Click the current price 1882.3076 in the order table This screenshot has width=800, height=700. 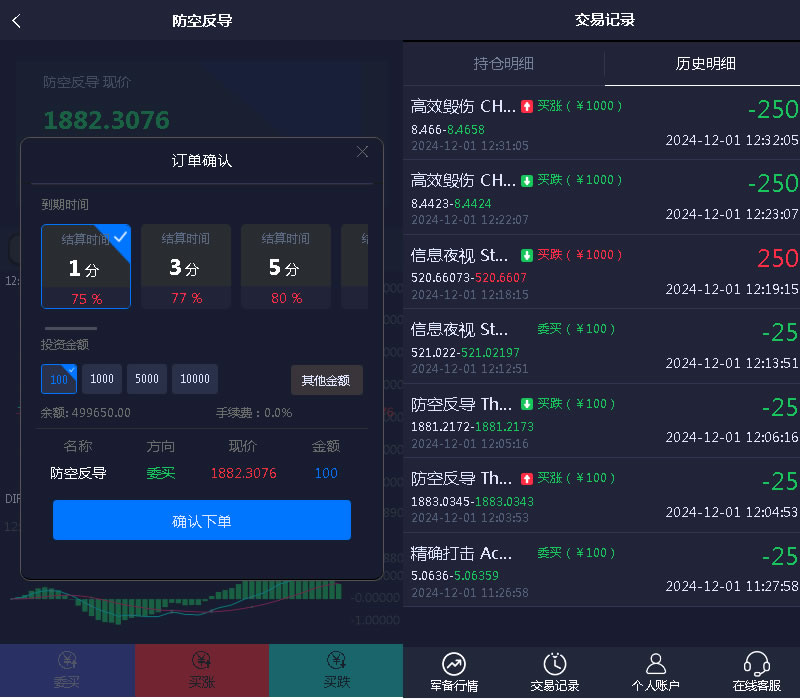tap(243, 473)
